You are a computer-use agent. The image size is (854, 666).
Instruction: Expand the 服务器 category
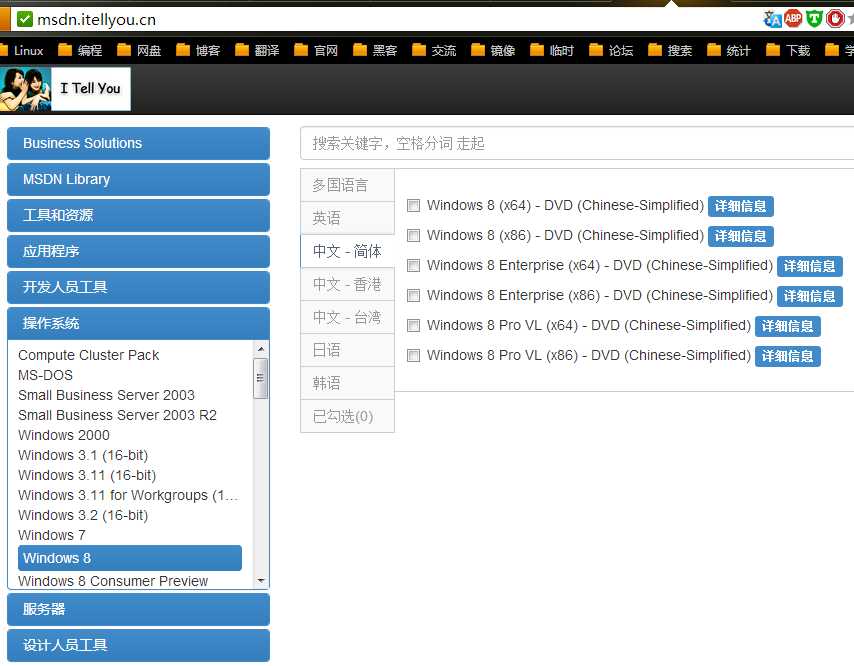(x=138, y=609)
